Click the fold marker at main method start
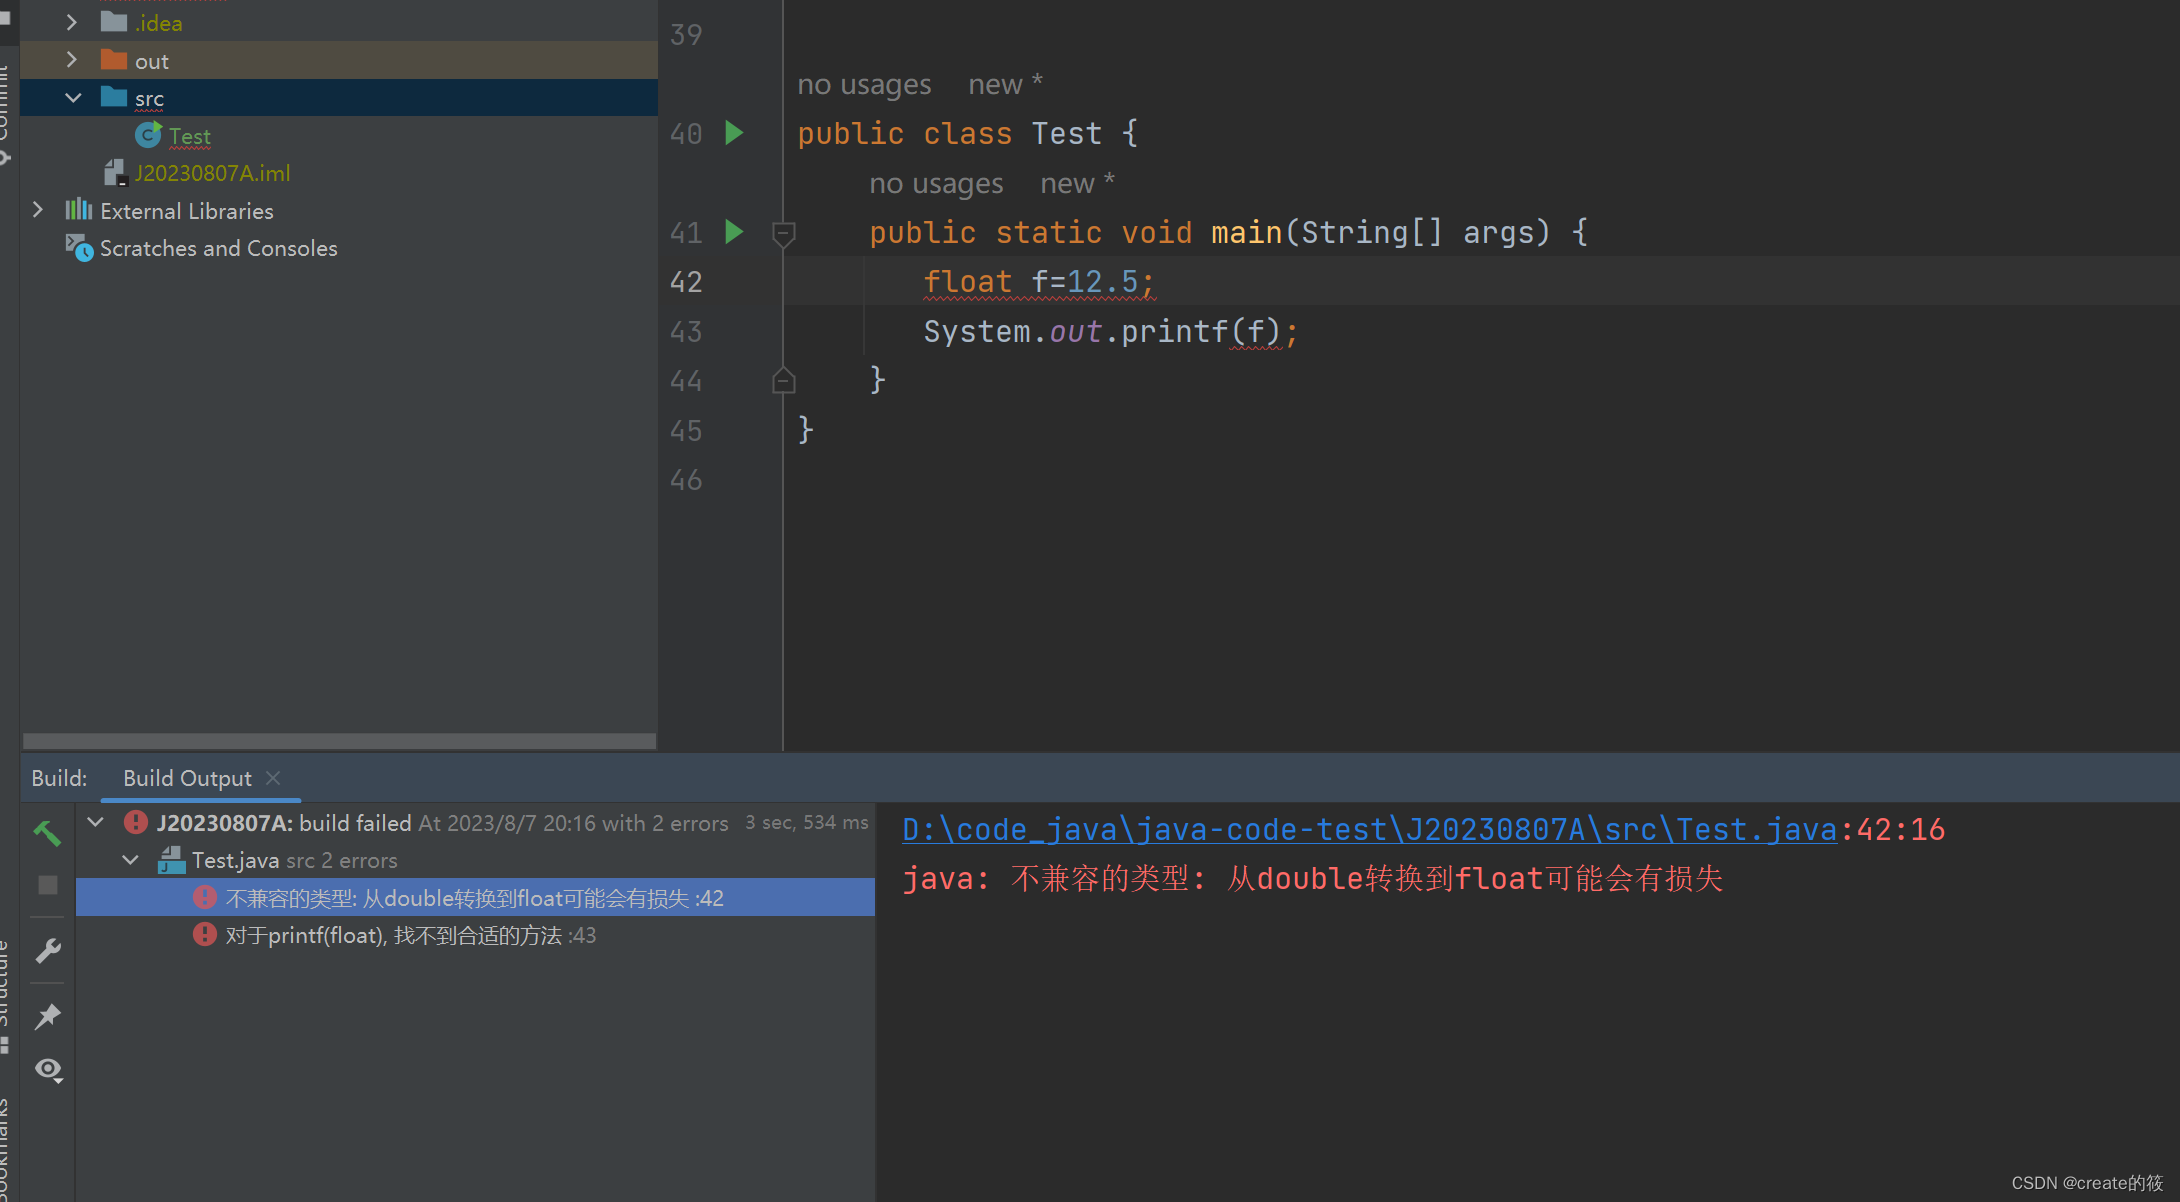 click(x=784, y=233)
